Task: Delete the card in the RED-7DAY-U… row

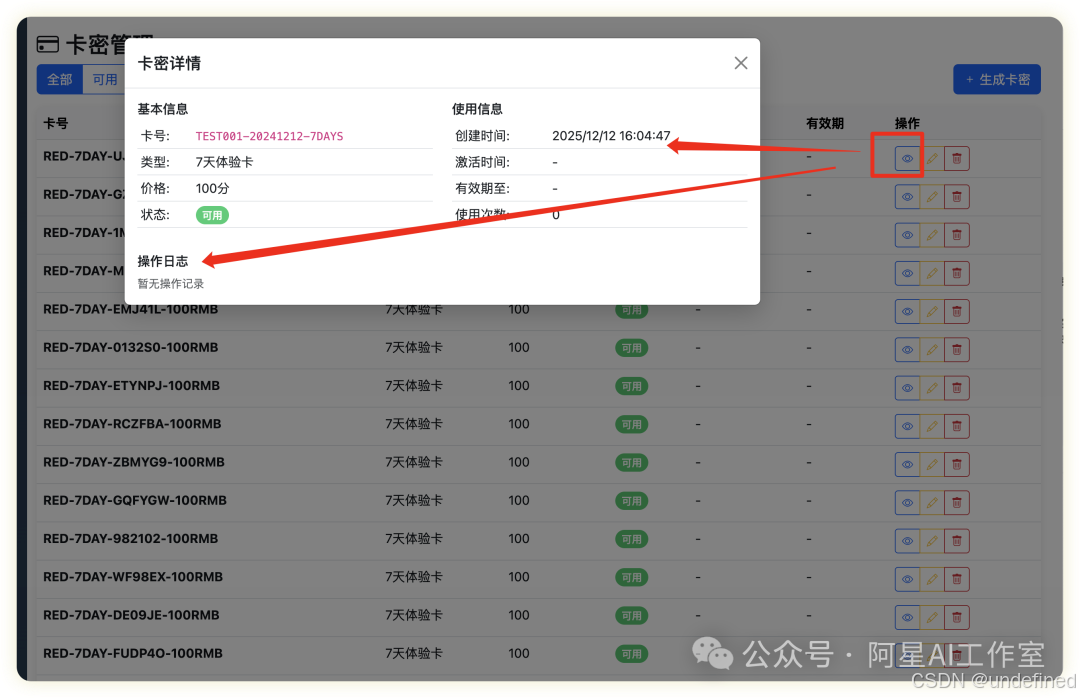Action: click(x=957, y=158)
